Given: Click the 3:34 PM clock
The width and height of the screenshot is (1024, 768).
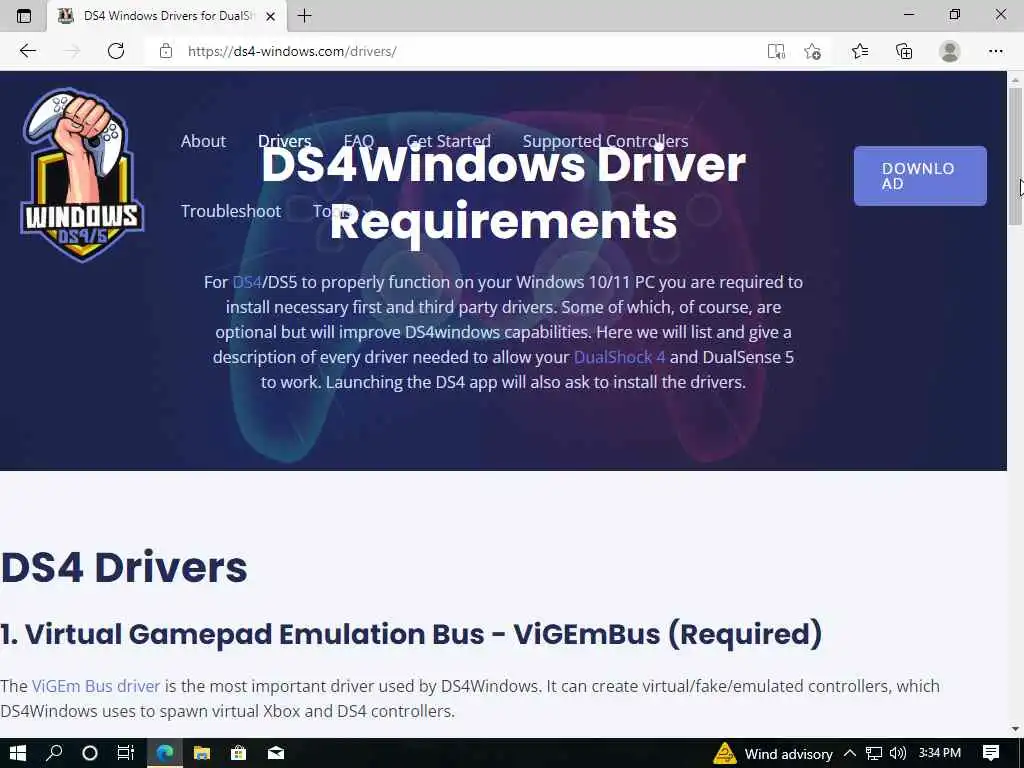Looking at the screenshot, I should [x=940, y=753].
